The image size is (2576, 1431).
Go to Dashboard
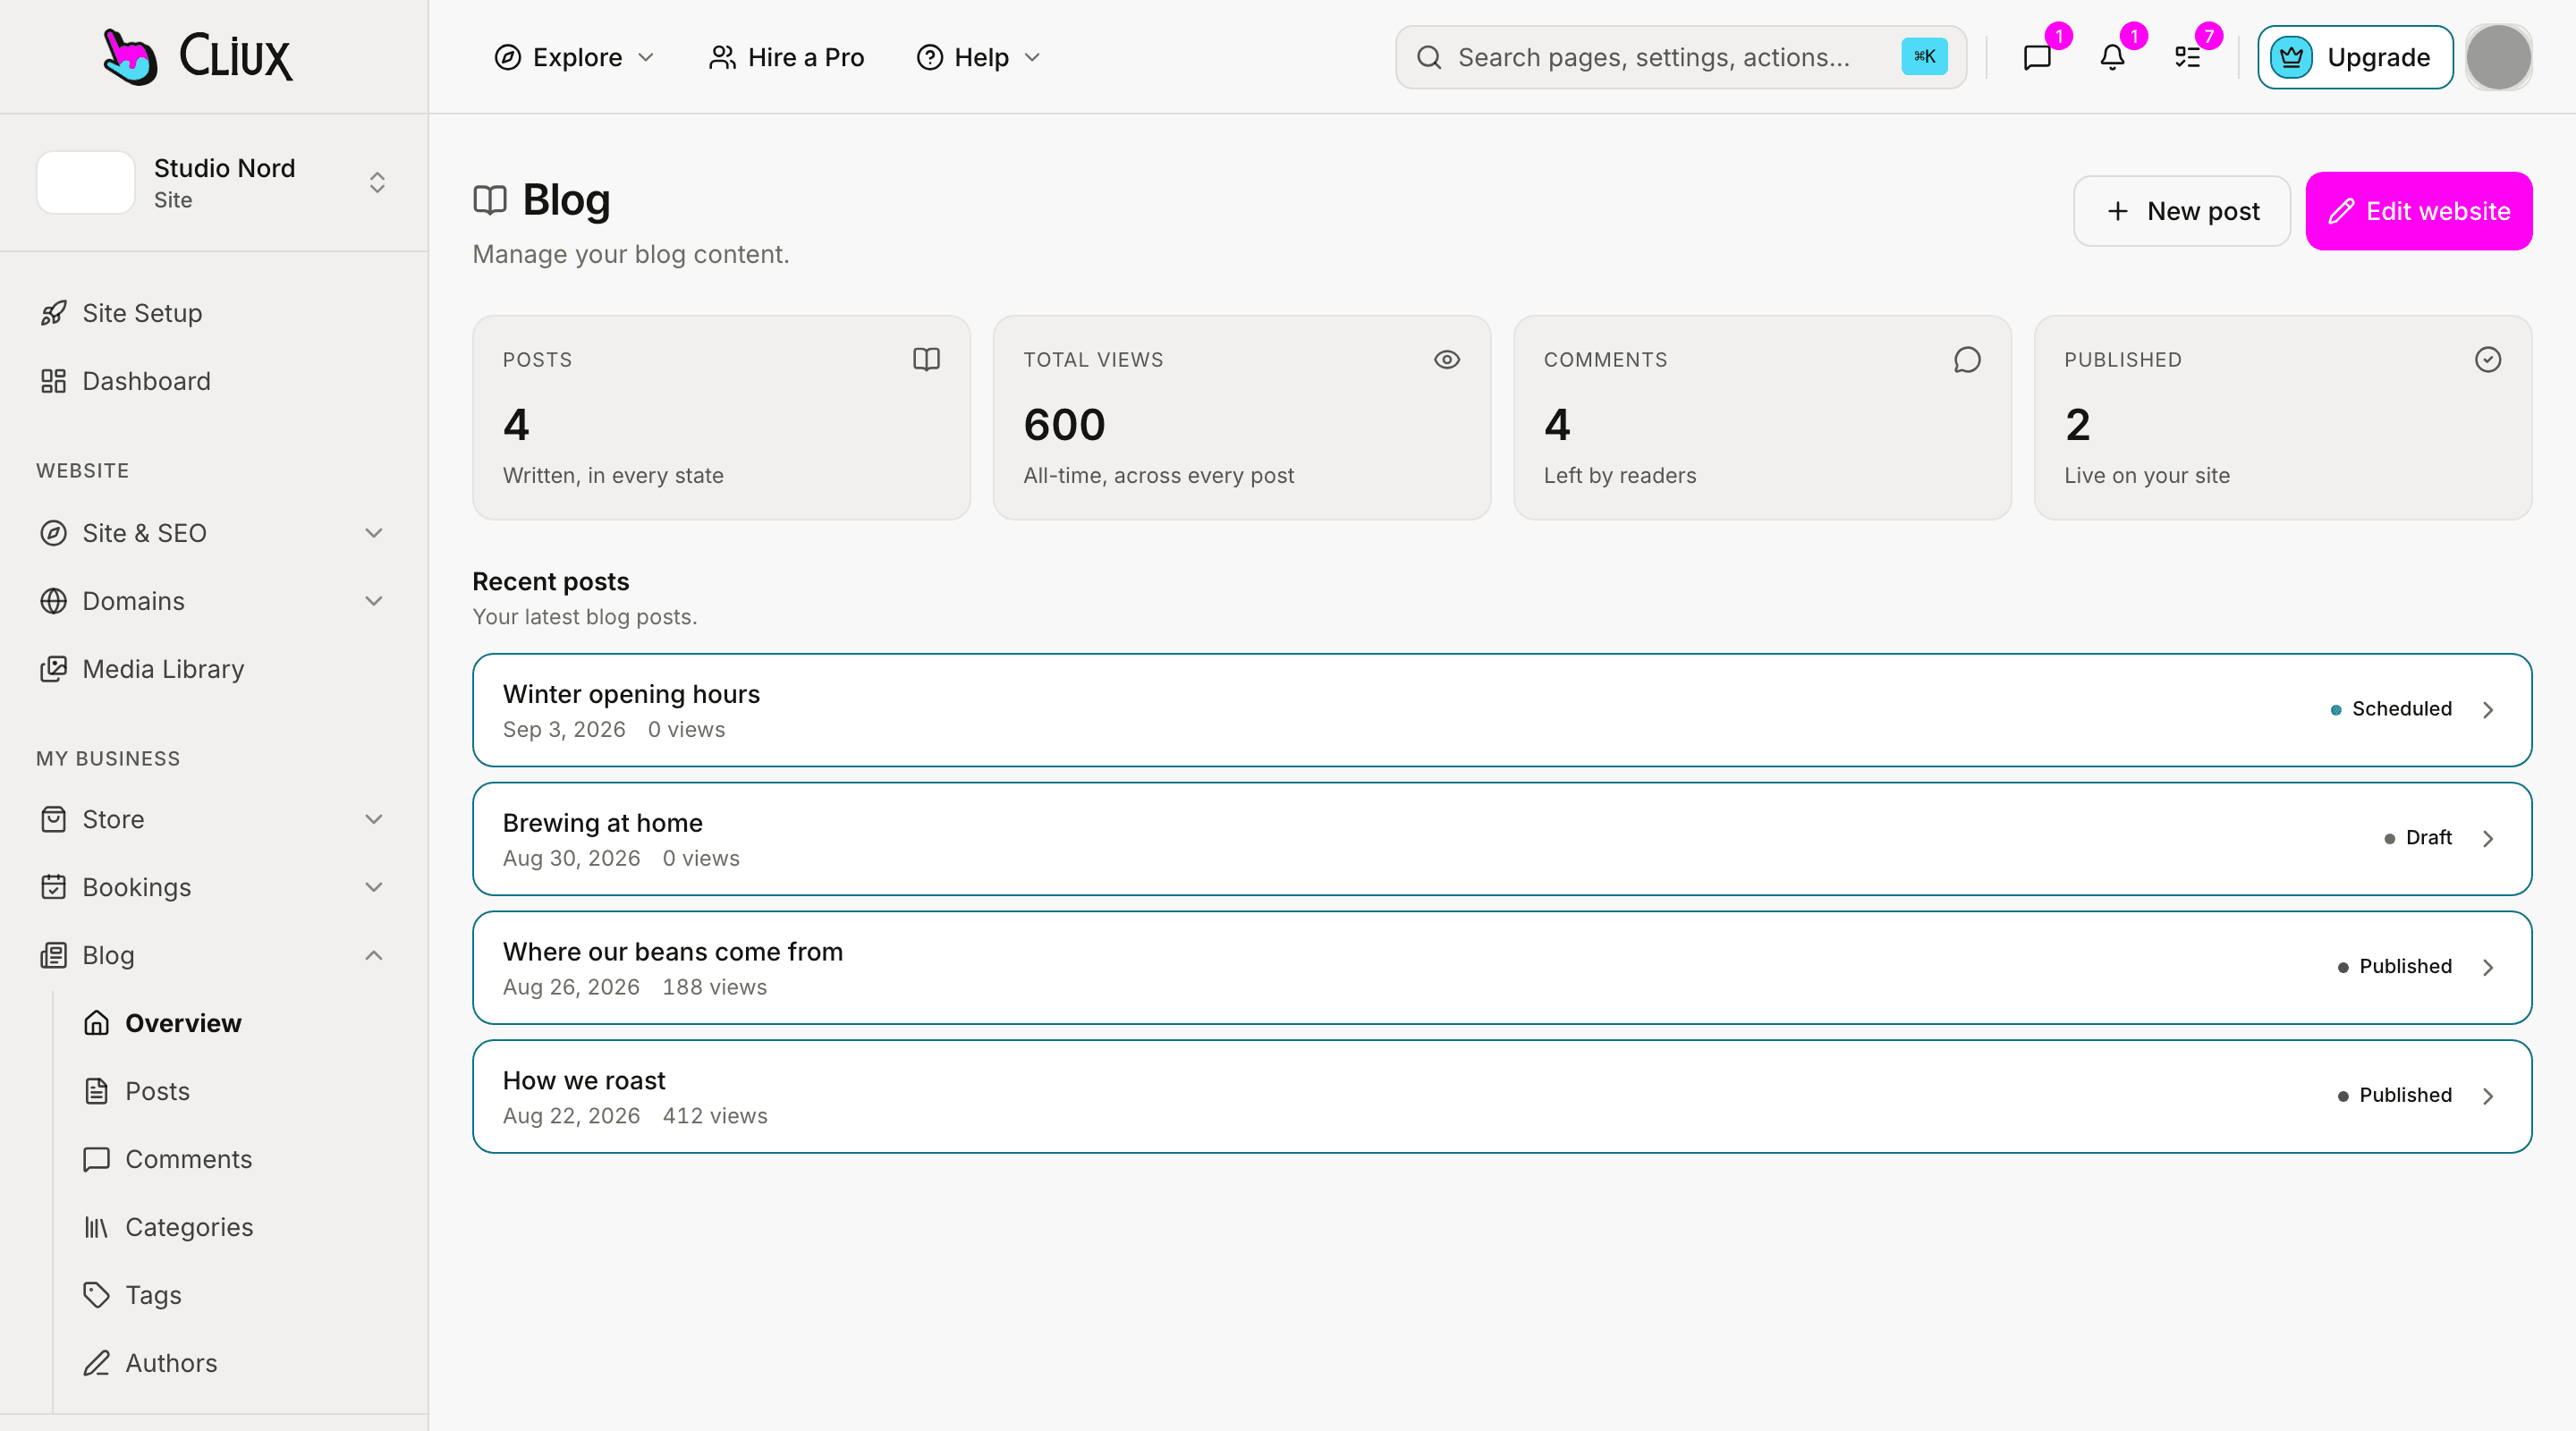tap(214, 381)
